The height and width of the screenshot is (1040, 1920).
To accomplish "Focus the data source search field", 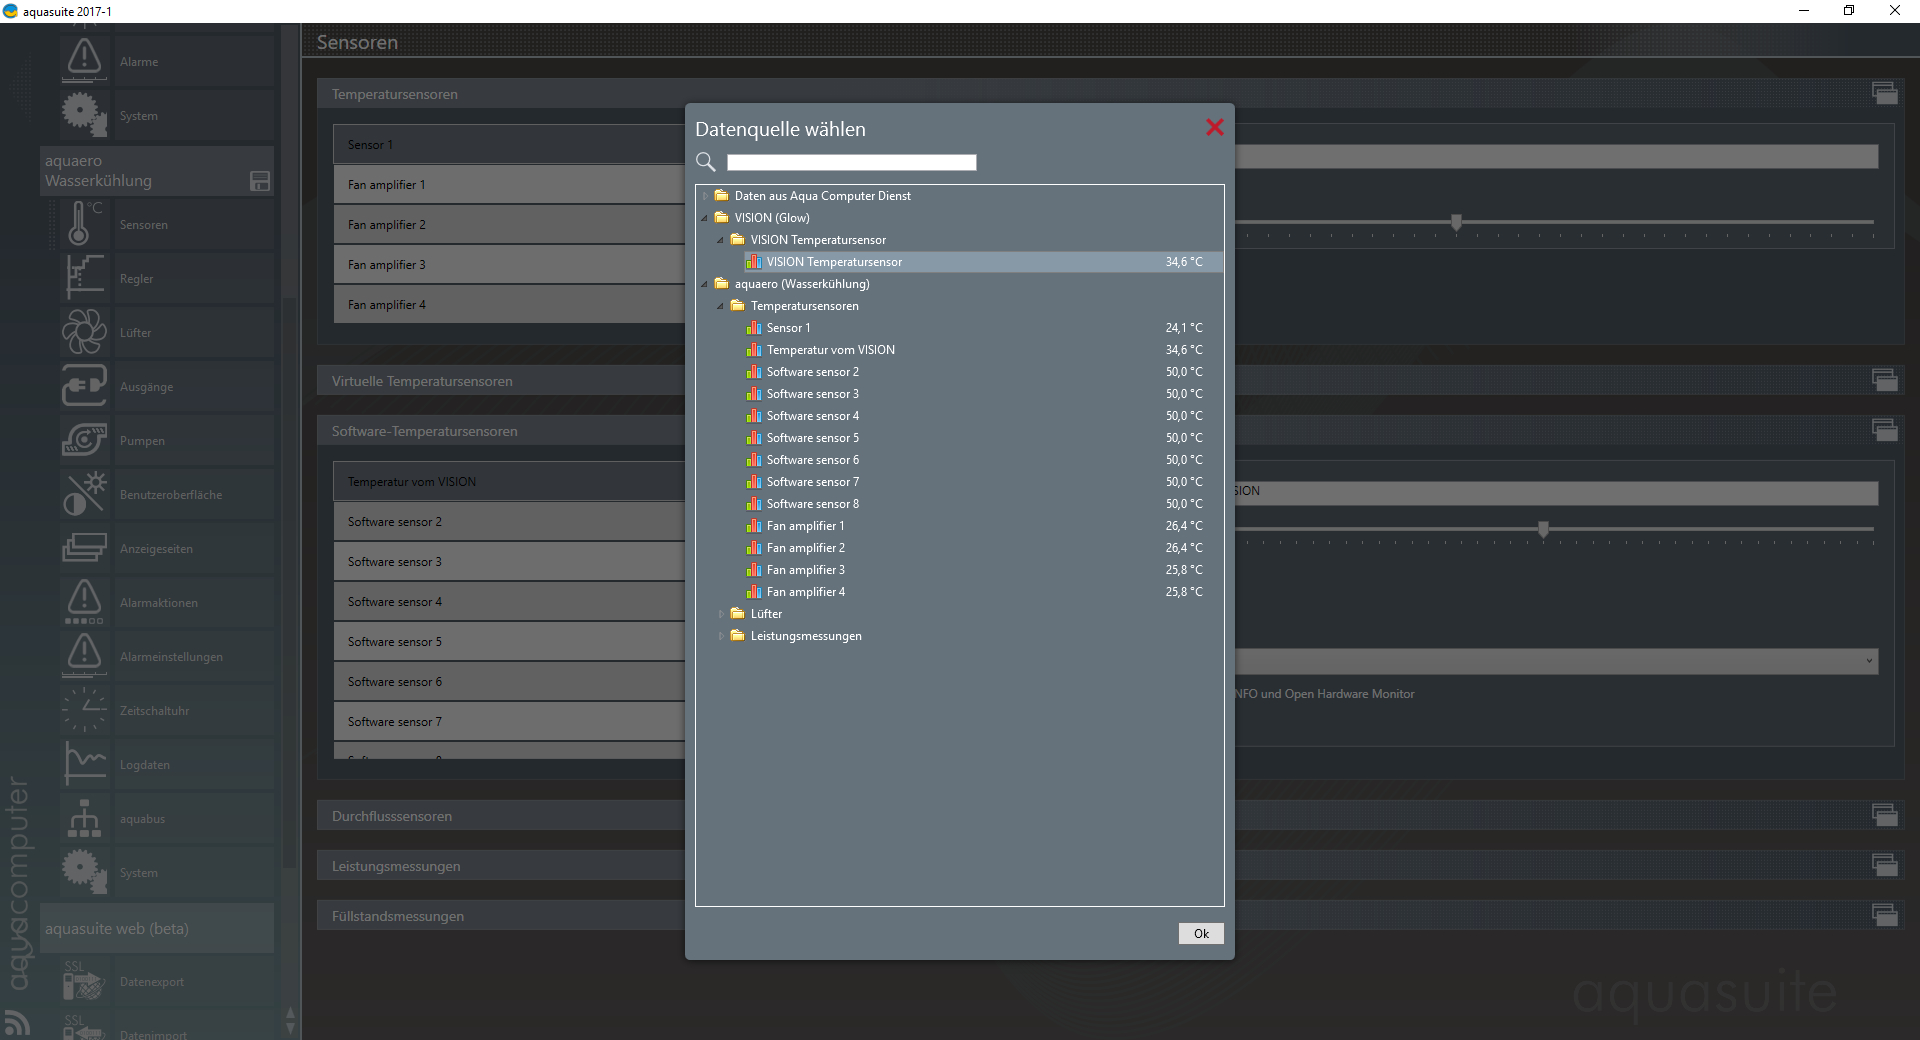I will tap(851, 162).
